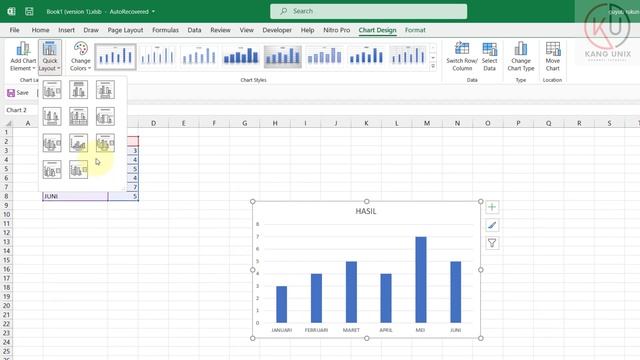Screen dimensions: 640x360
Task: Switch to the Nitro Pro tab
Action: 336,30
